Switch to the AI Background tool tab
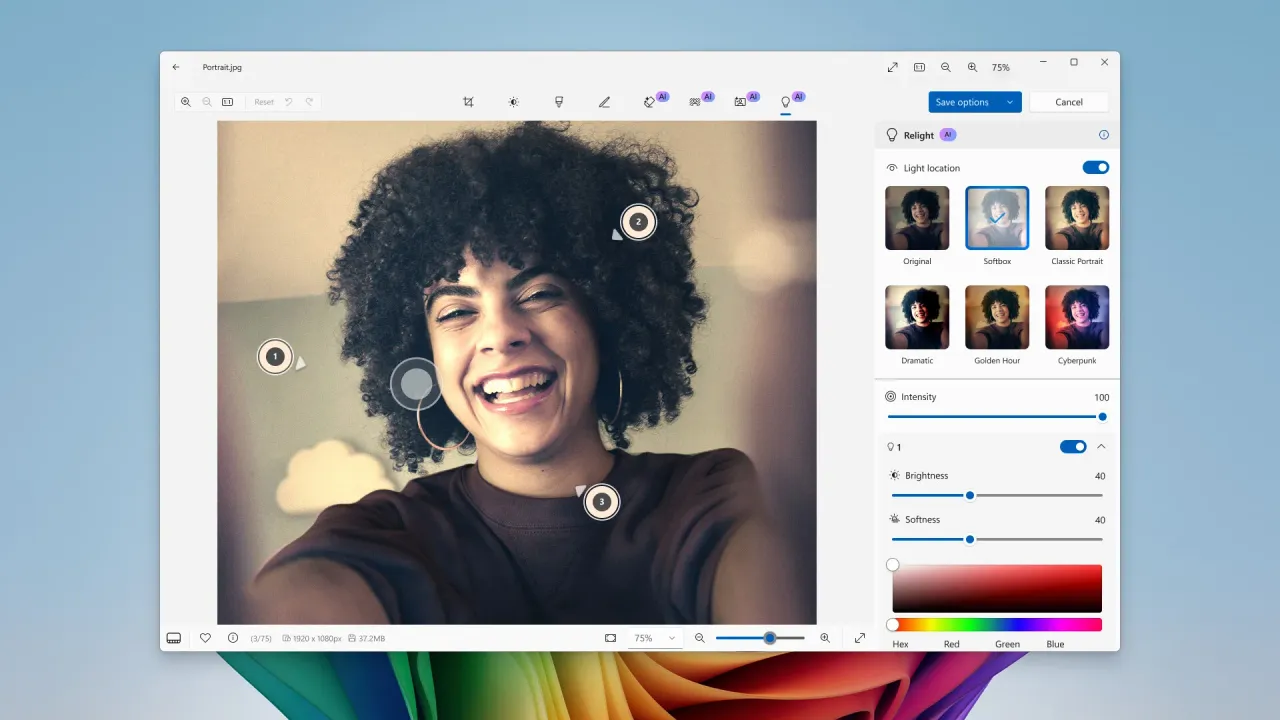Image resolution: width=1280 pixels, height=720 pixels. tap(741, 102)
